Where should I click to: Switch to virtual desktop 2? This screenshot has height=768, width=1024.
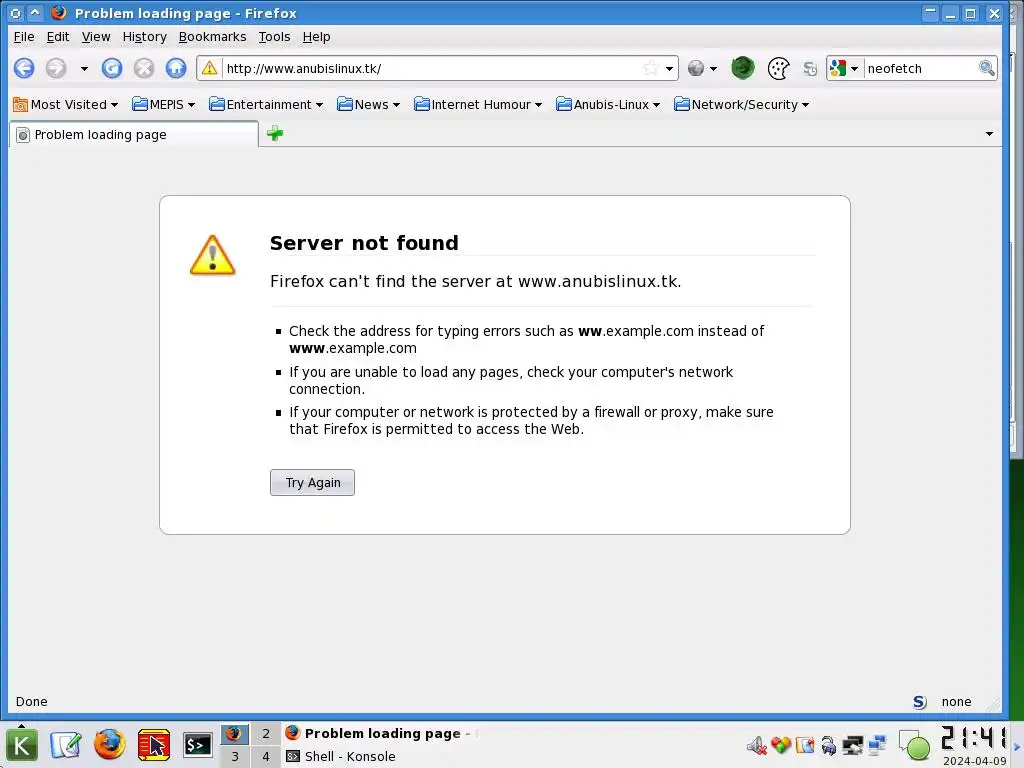click(x=266, y=734)
